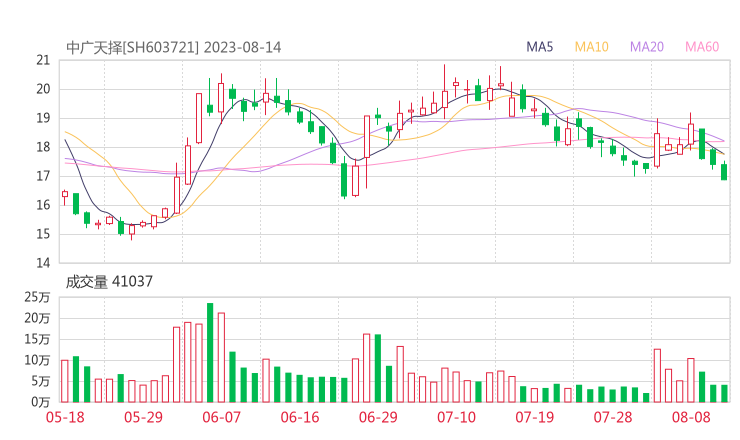Click the price axis value 20
The image size is (740, 440).
(x=43, y=89)
